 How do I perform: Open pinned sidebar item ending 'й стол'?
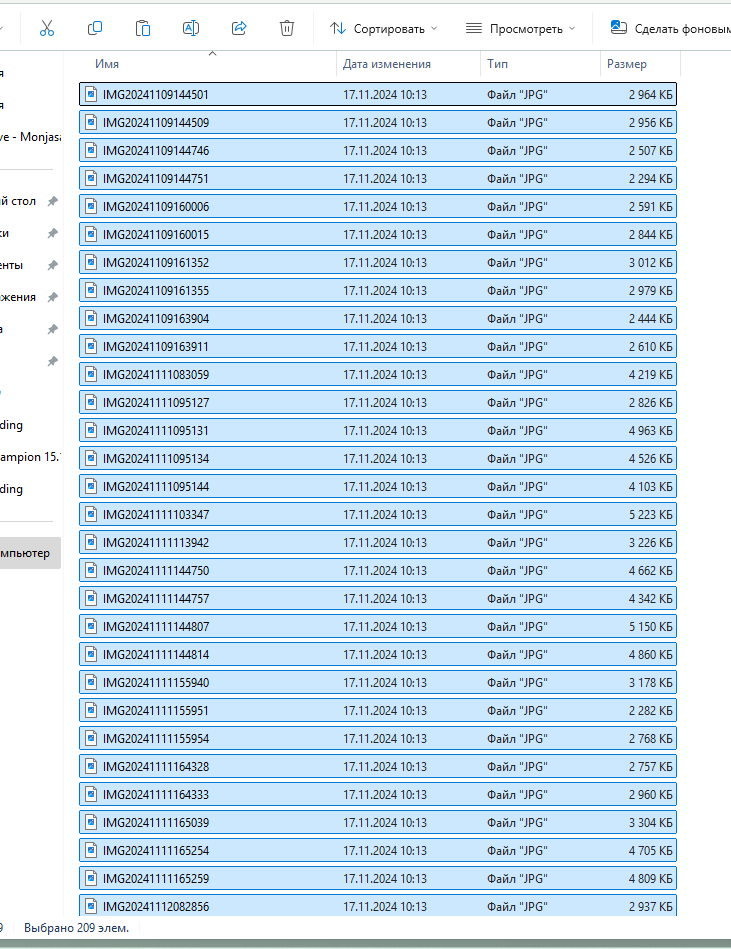coord(18,201)
